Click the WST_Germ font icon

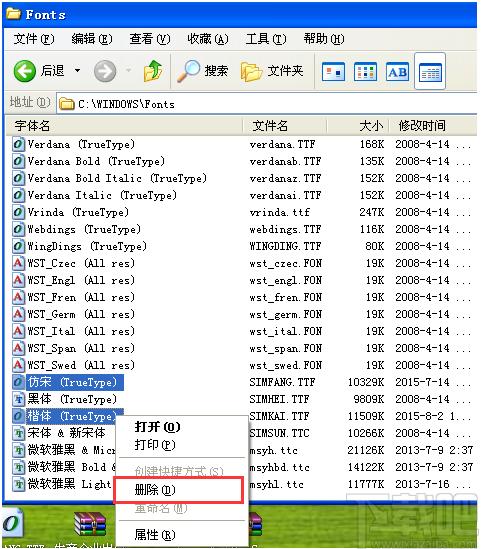(x=18, y=314)
